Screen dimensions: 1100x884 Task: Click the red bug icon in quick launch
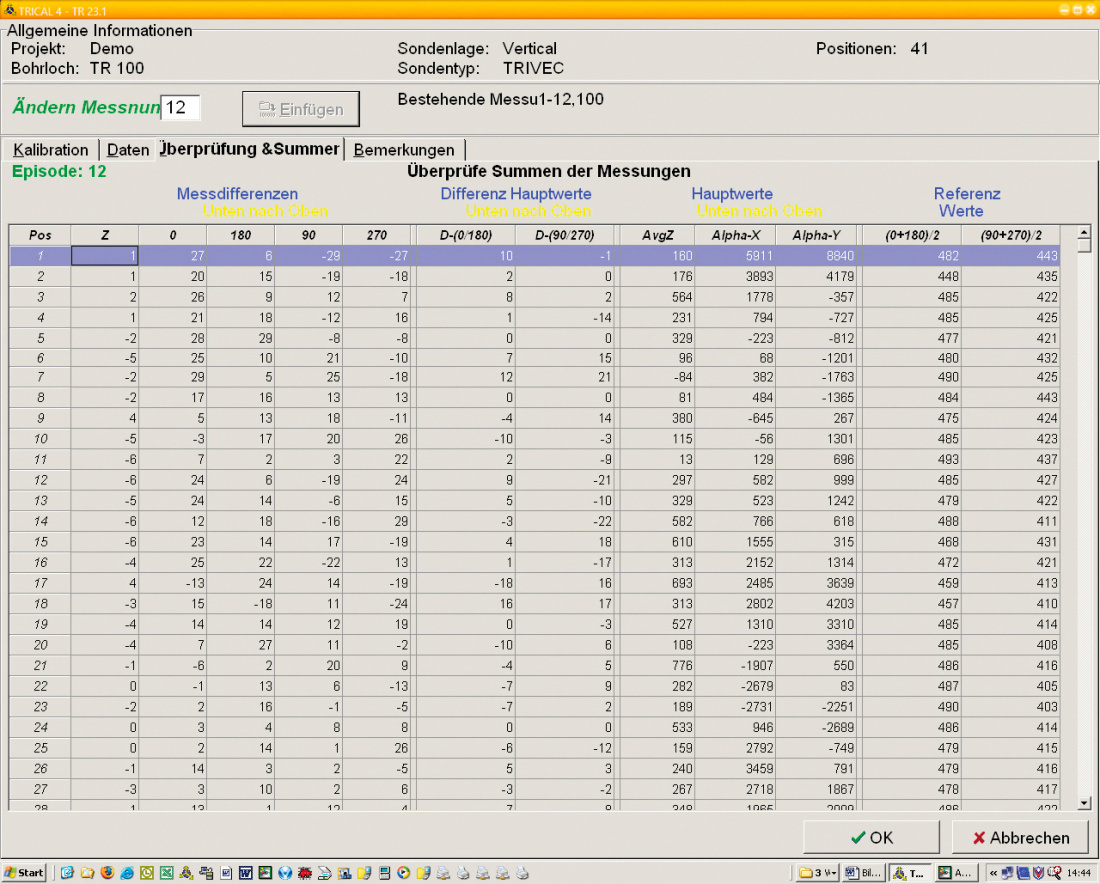(304, 873)
